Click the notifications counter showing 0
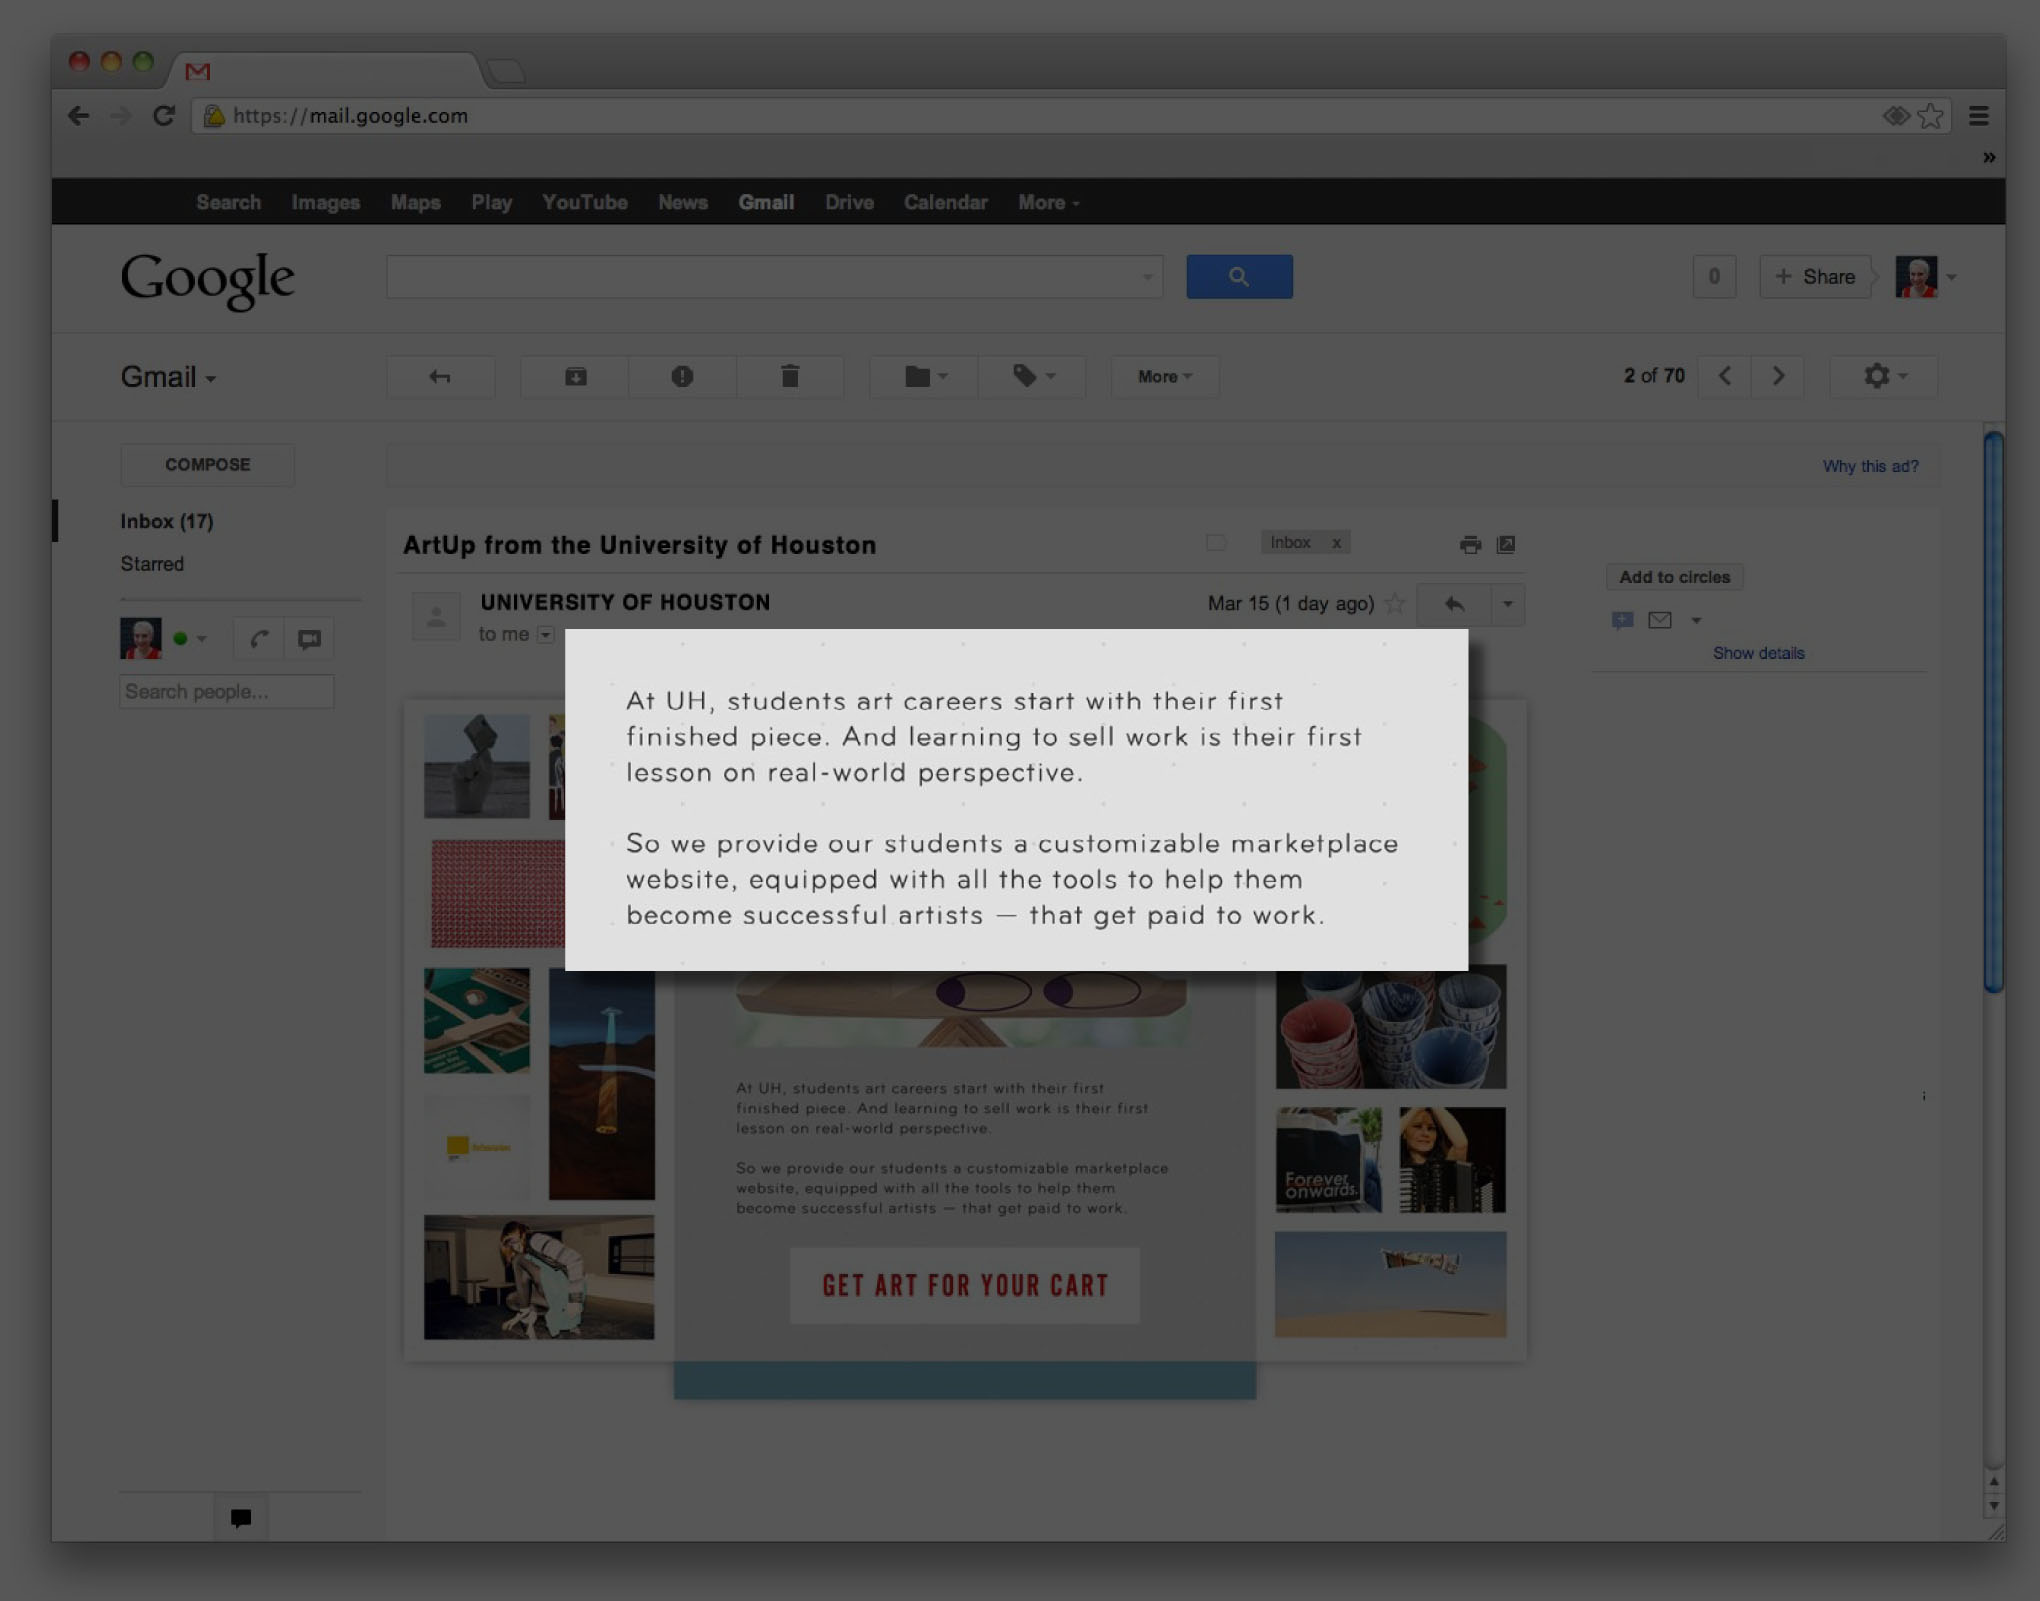 coord(1714,277)
